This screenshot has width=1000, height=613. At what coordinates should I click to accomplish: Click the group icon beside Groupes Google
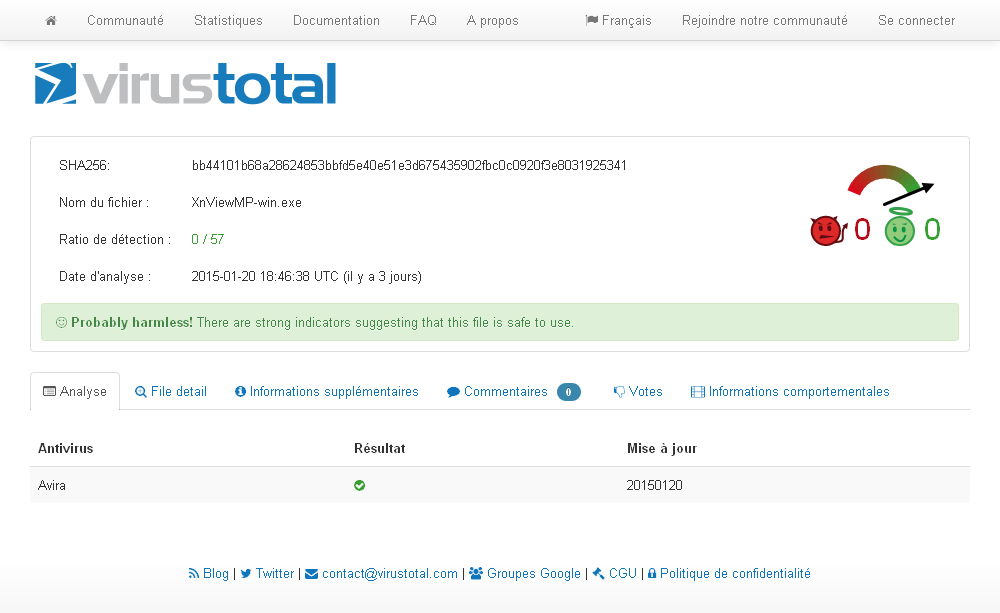(x=476, y=573)
